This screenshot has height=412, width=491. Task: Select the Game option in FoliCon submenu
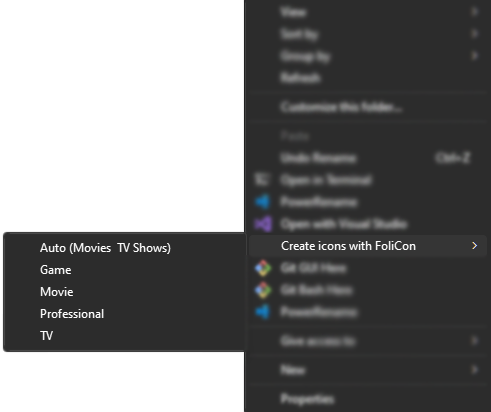[x=125, y=270]
